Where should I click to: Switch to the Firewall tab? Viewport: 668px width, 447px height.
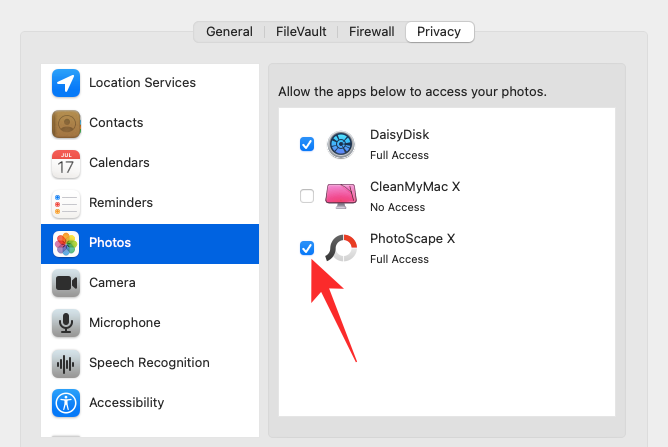tap(371, 32)
